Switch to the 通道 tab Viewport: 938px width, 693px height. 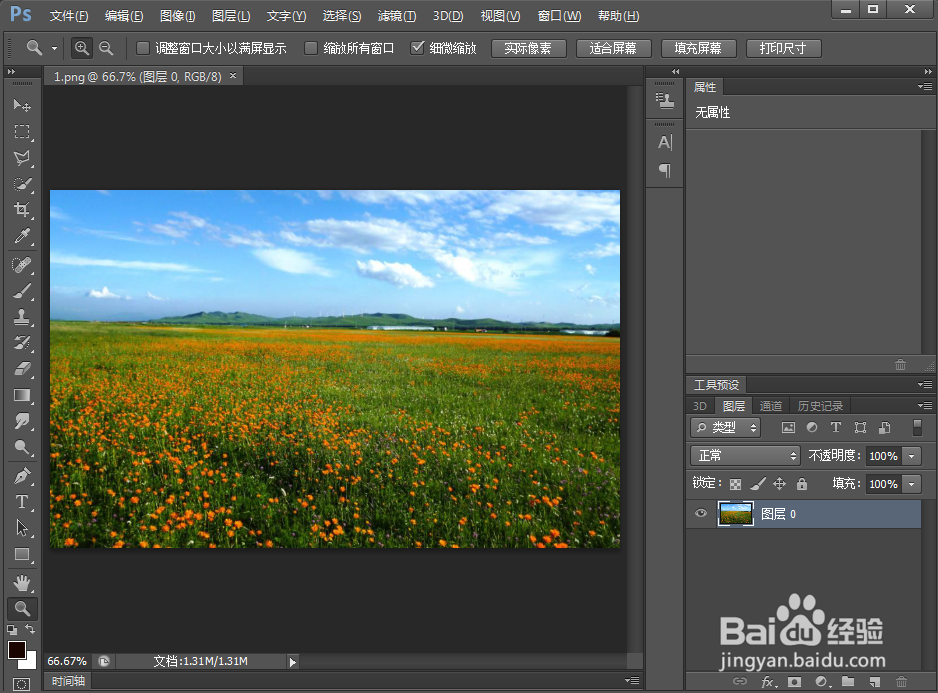(770, 406)
